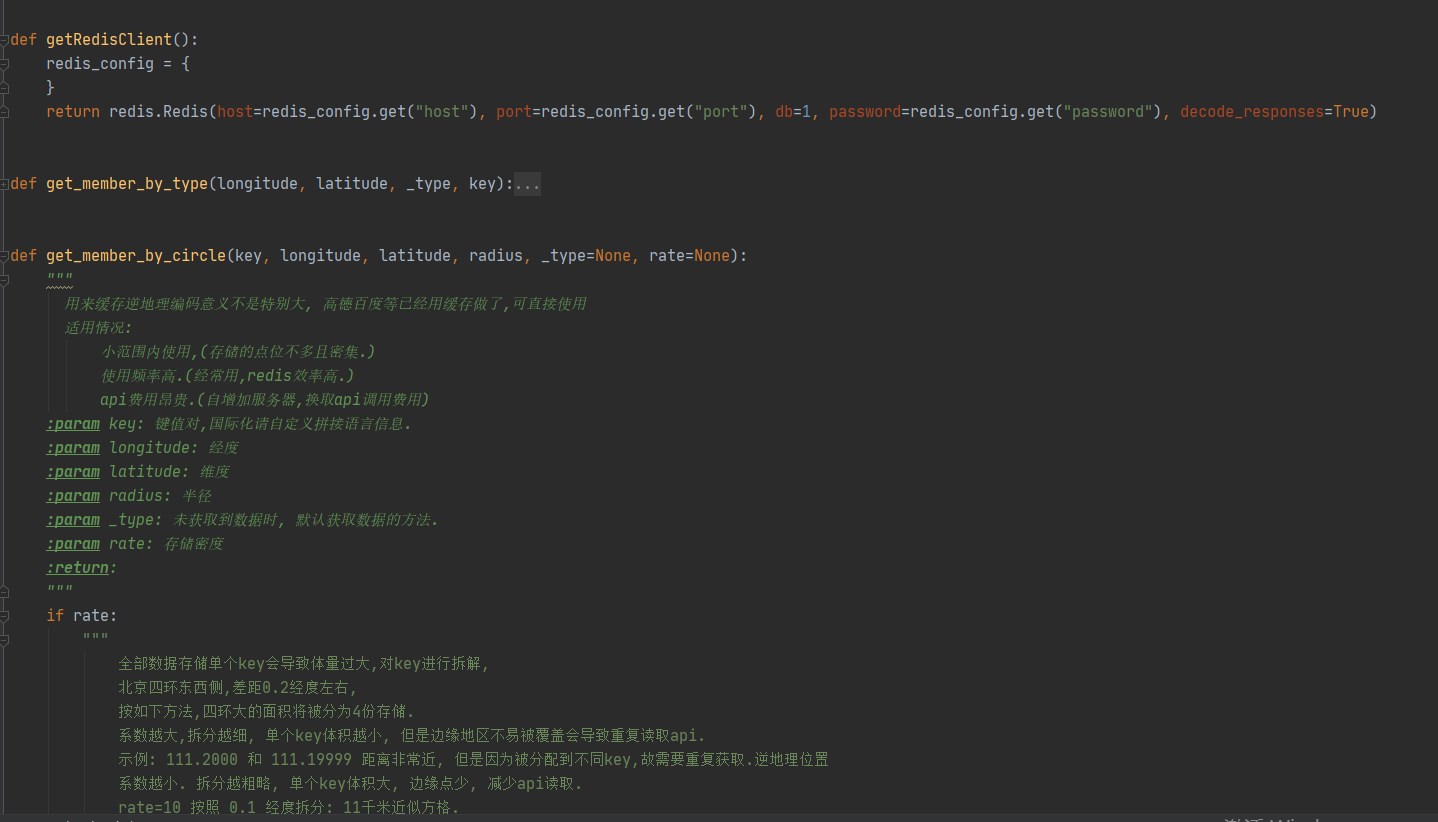This screenshot has height=822, width=1438.
Task: Click comment line '全部数据存储单个key'
Action: coord(303,664)
